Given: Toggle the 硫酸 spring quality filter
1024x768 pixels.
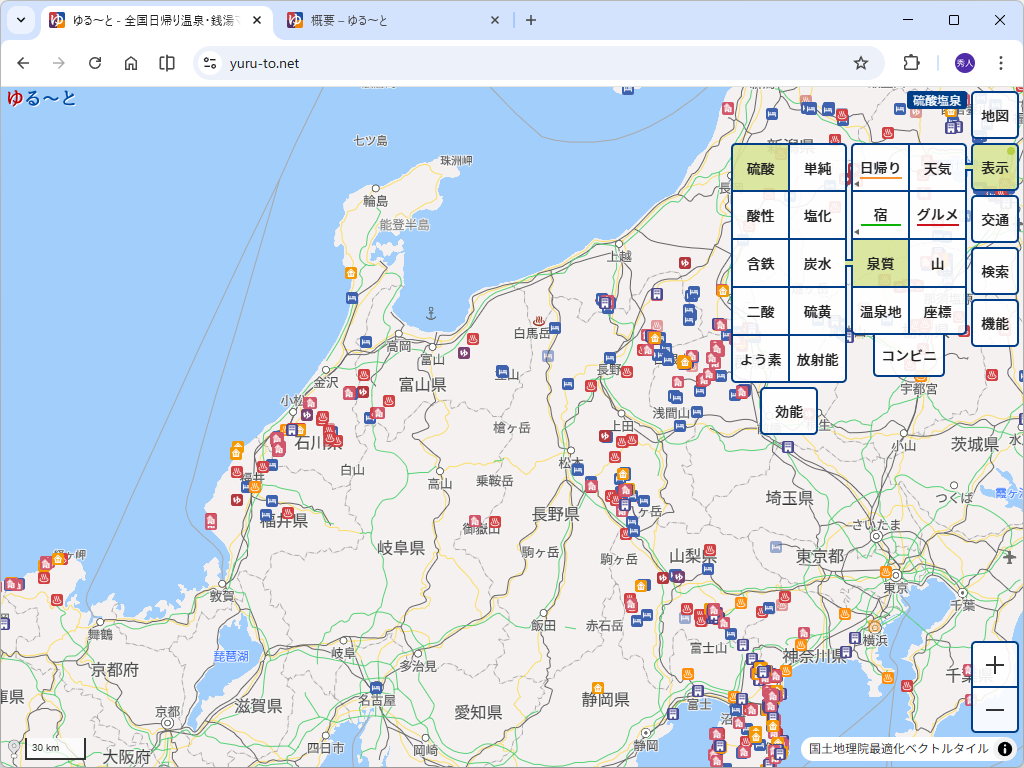Looking at the screenshot, I should (761, 169).
